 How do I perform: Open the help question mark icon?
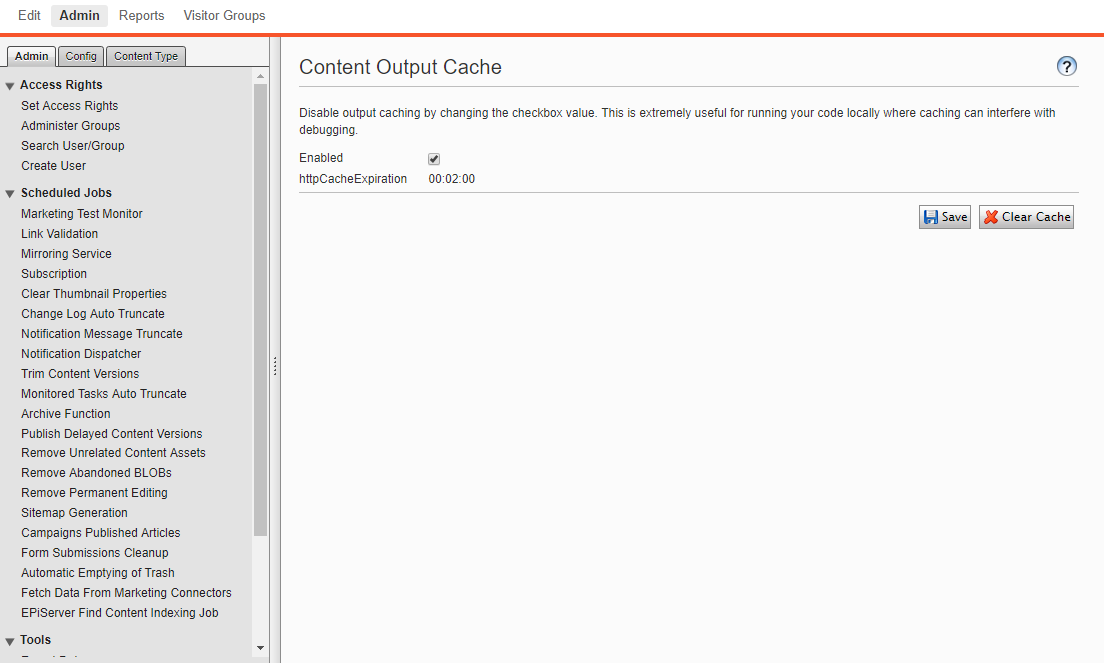pos(1066,66)
